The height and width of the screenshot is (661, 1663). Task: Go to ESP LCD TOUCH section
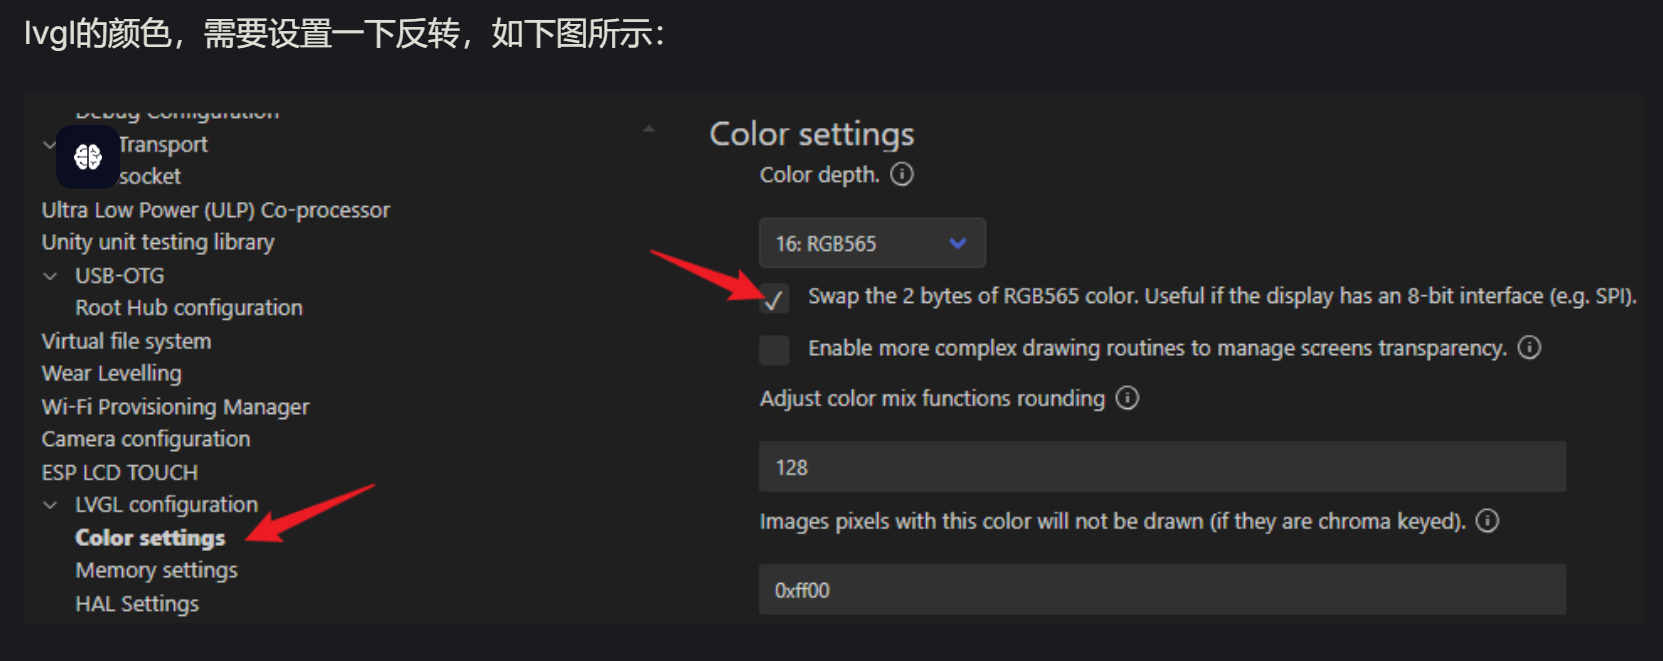coord(119,472)
